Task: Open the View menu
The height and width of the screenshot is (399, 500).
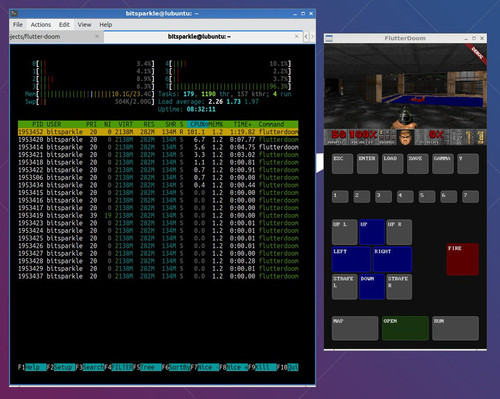Action: point(84,25)
